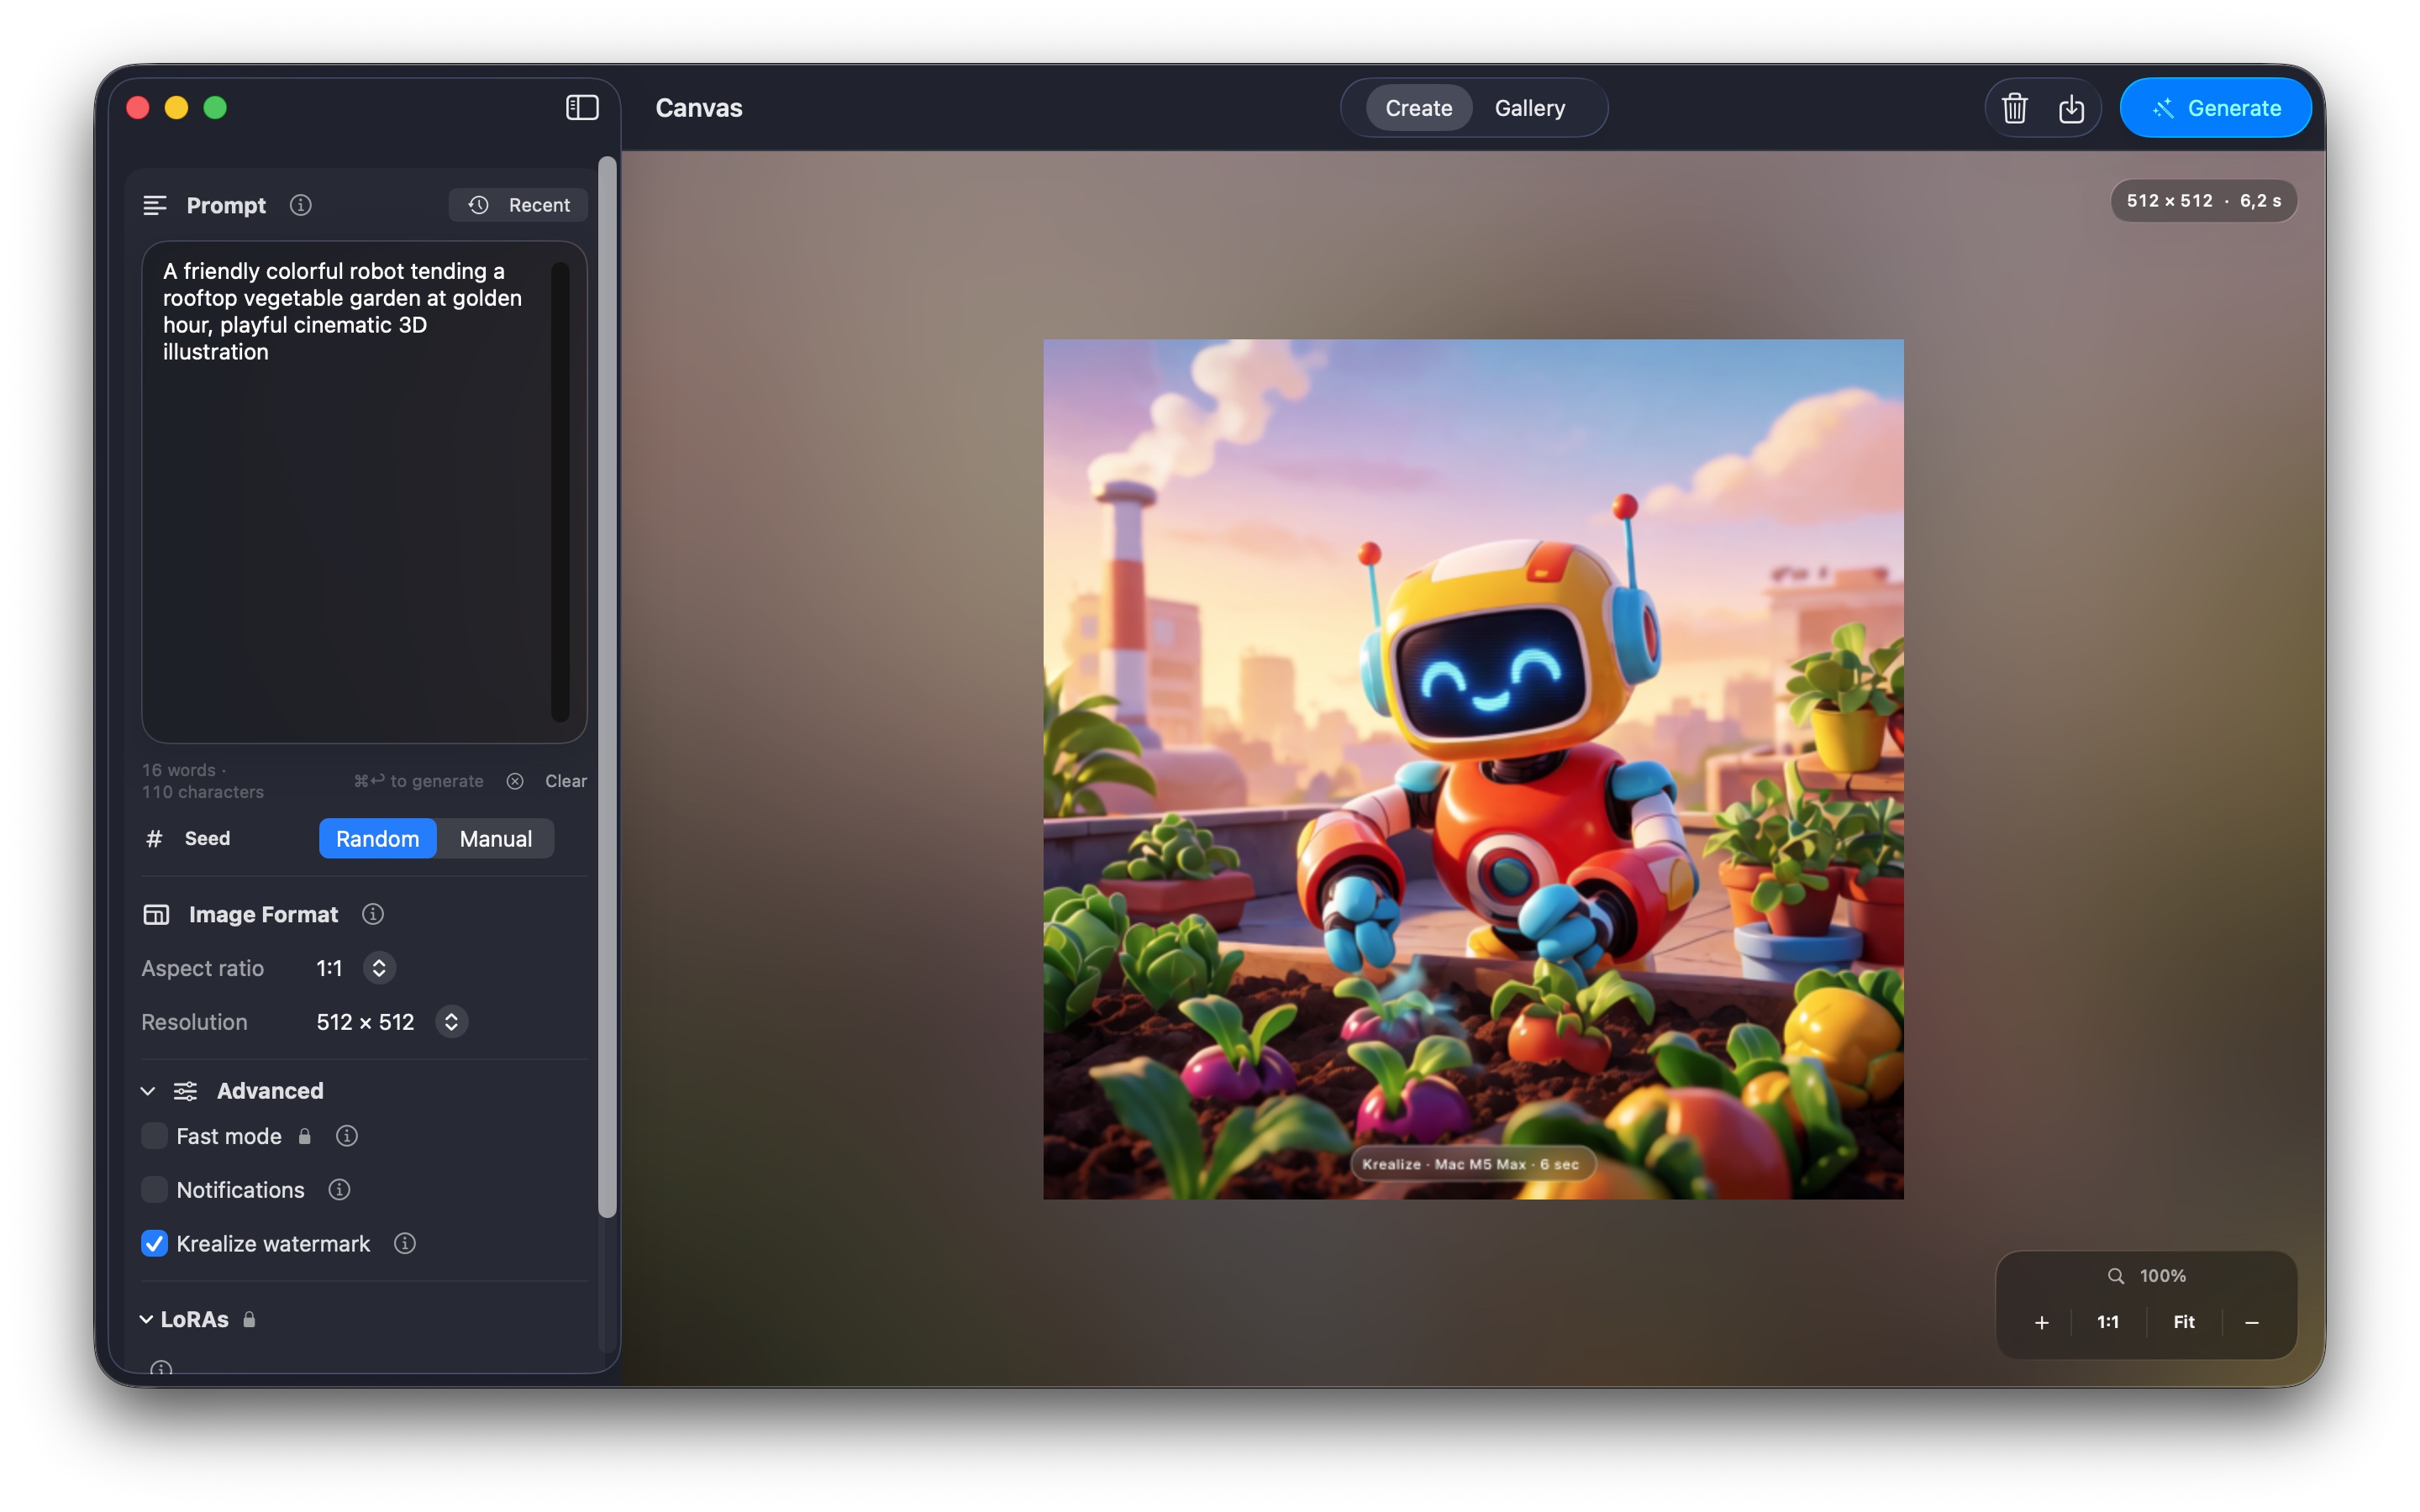Click the Image Format layout icon
The width and height of the screenshot is (2420, 1512).
[156, 914]
